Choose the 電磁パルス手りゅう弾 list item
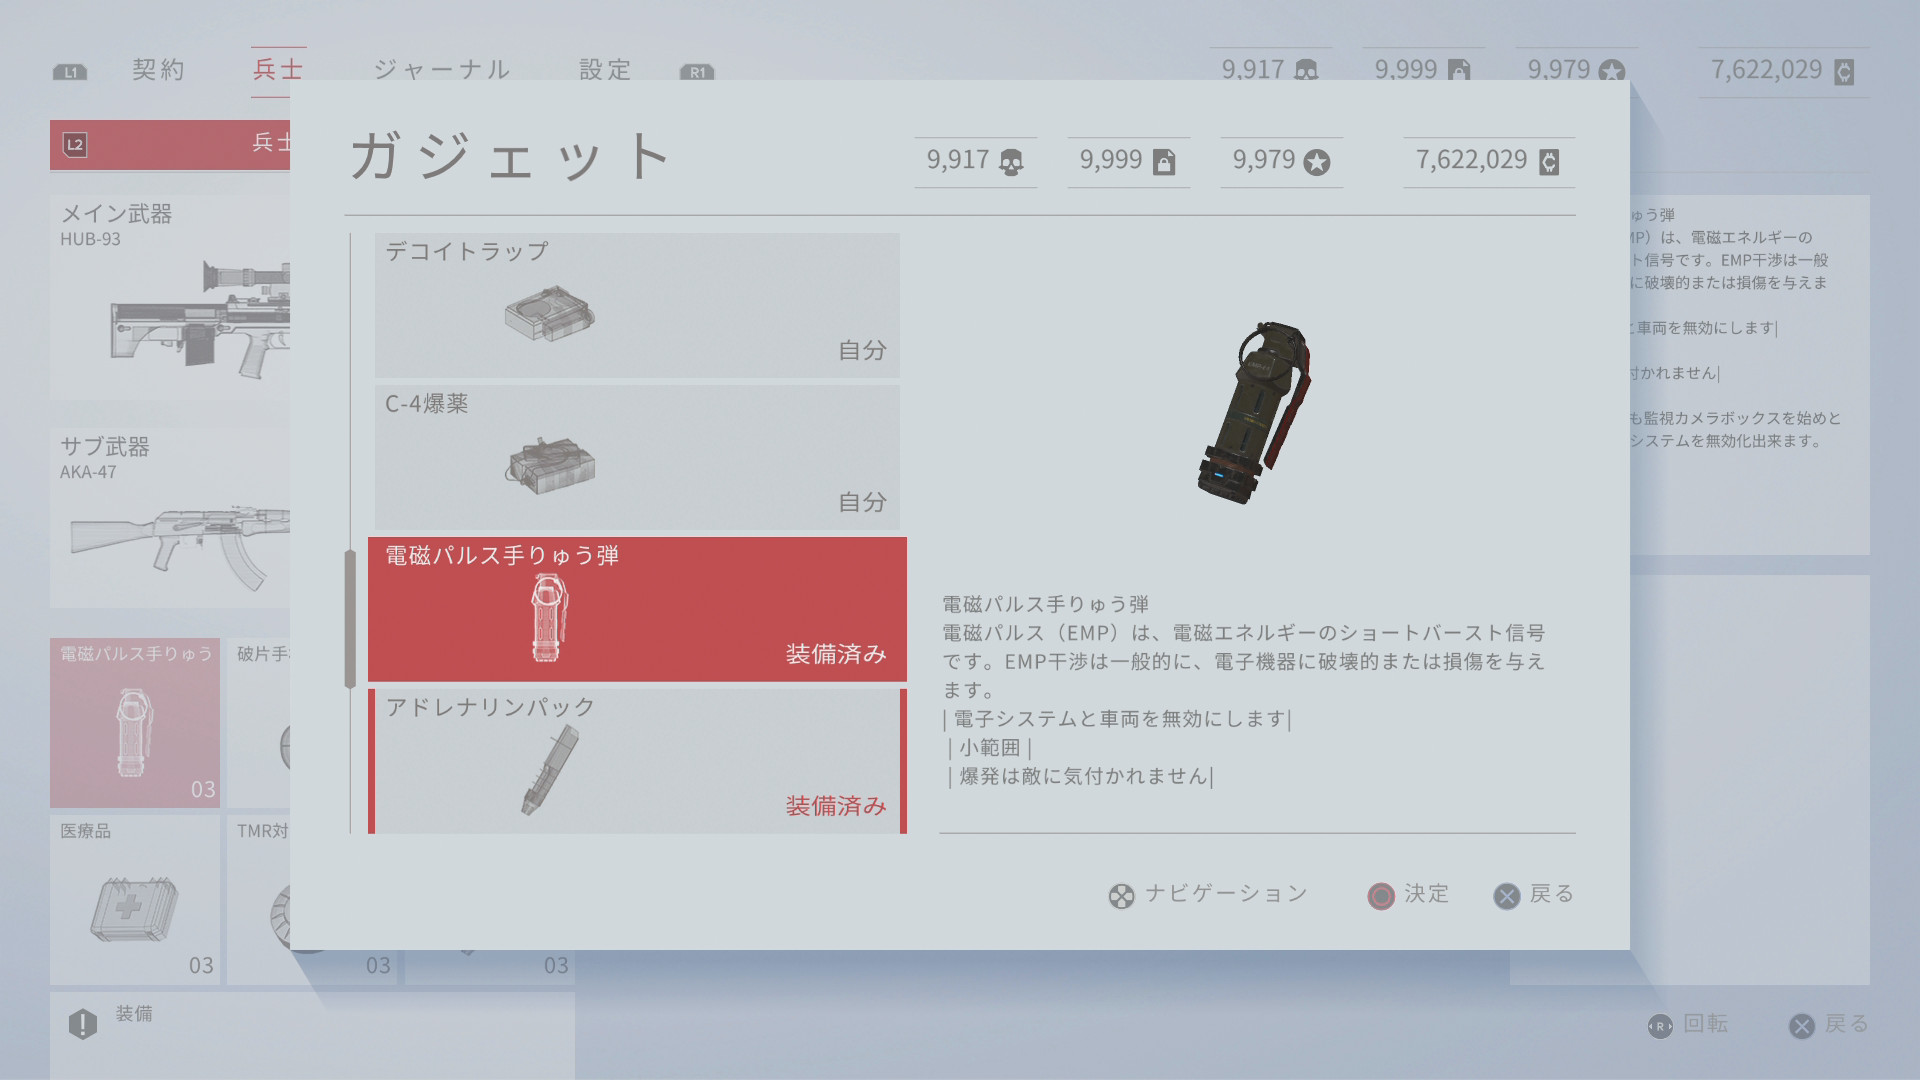 637,609
